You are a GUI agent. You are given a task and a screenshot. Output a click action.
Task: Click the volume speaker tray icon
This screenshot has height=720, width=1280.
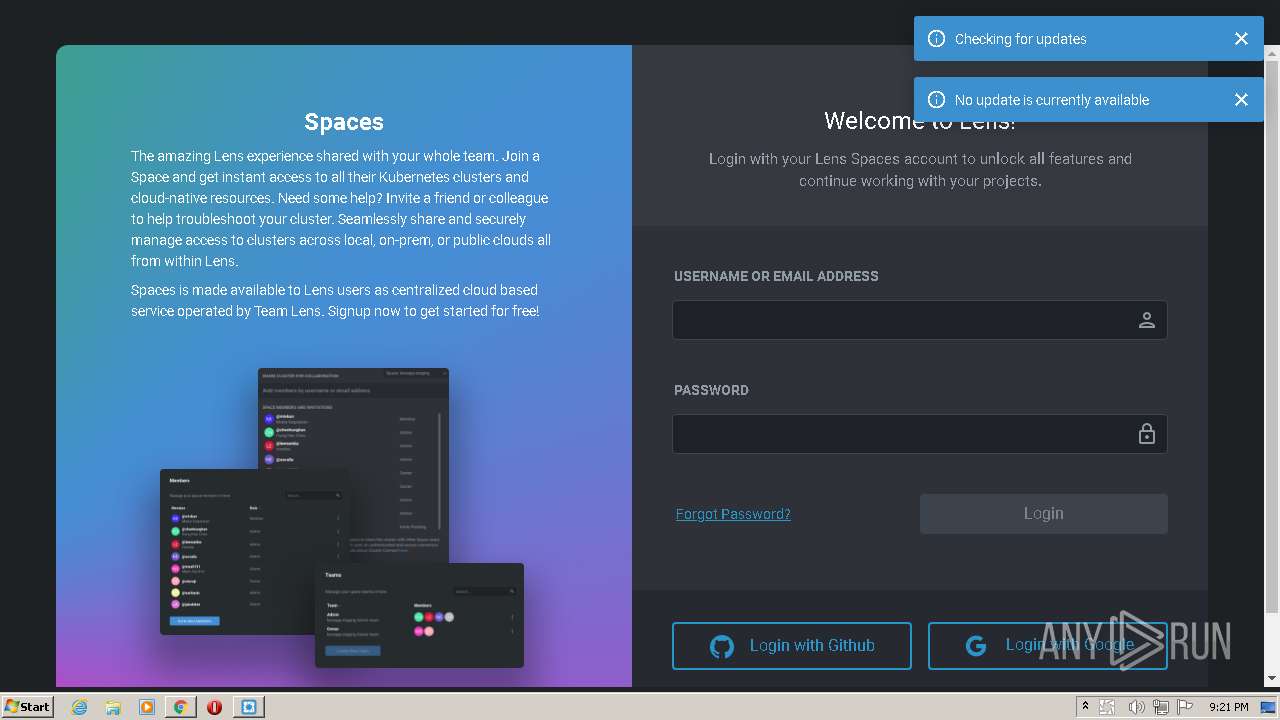point(1136,707)
